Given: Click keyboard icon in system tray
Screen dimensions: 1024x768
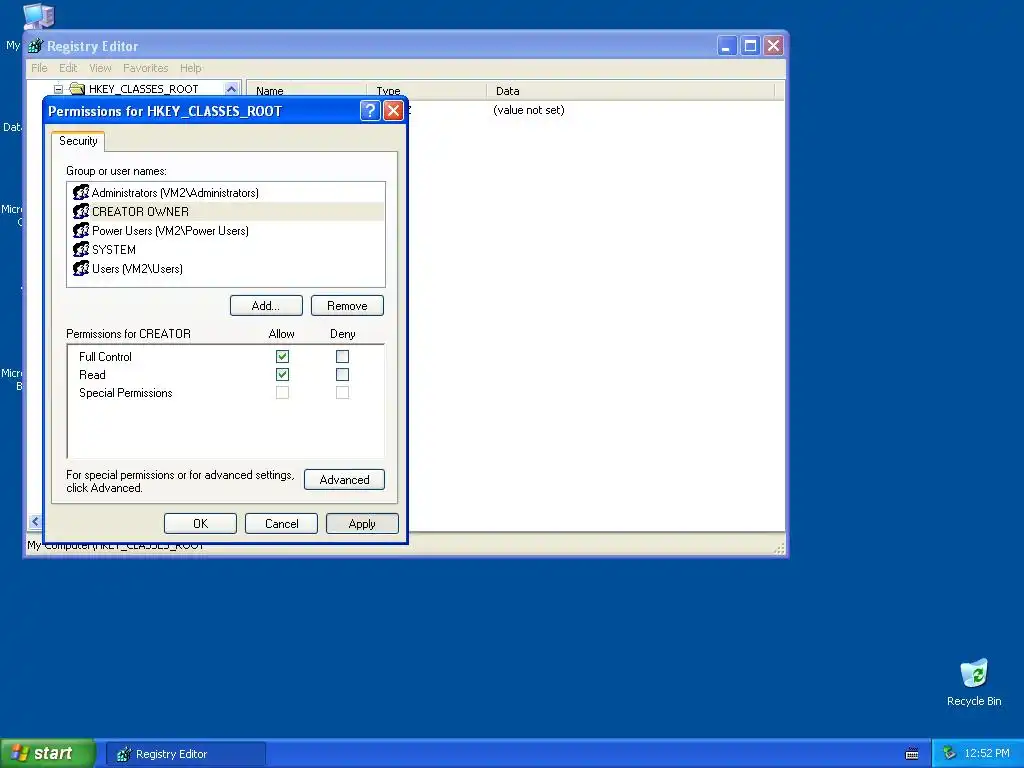Looking at the screenshot, I should coord(912,754).
